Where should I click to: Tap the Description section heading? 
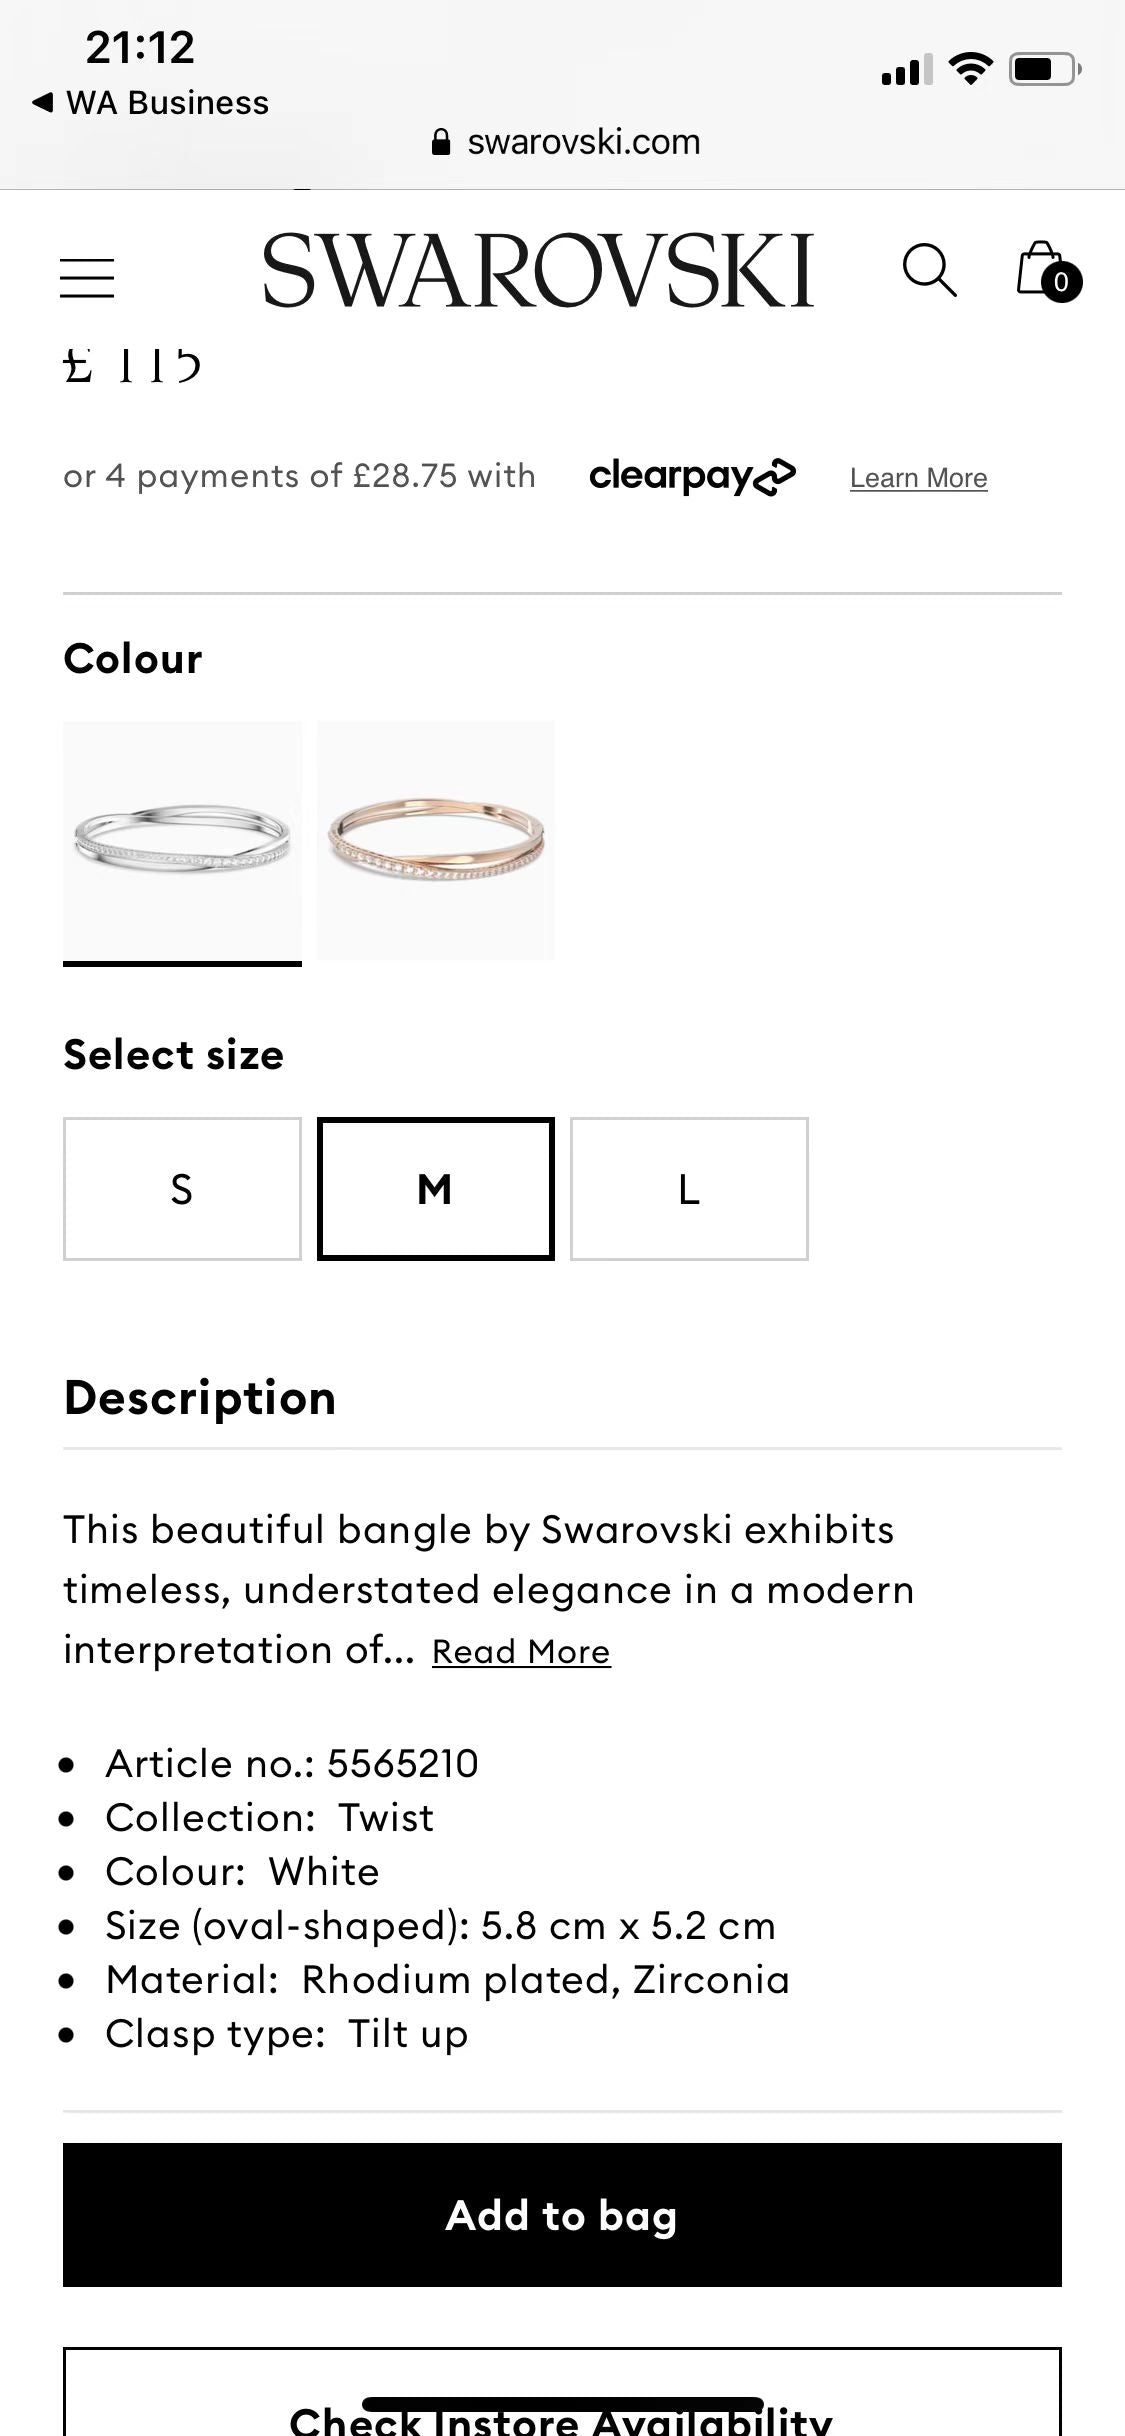[200, 1398]
